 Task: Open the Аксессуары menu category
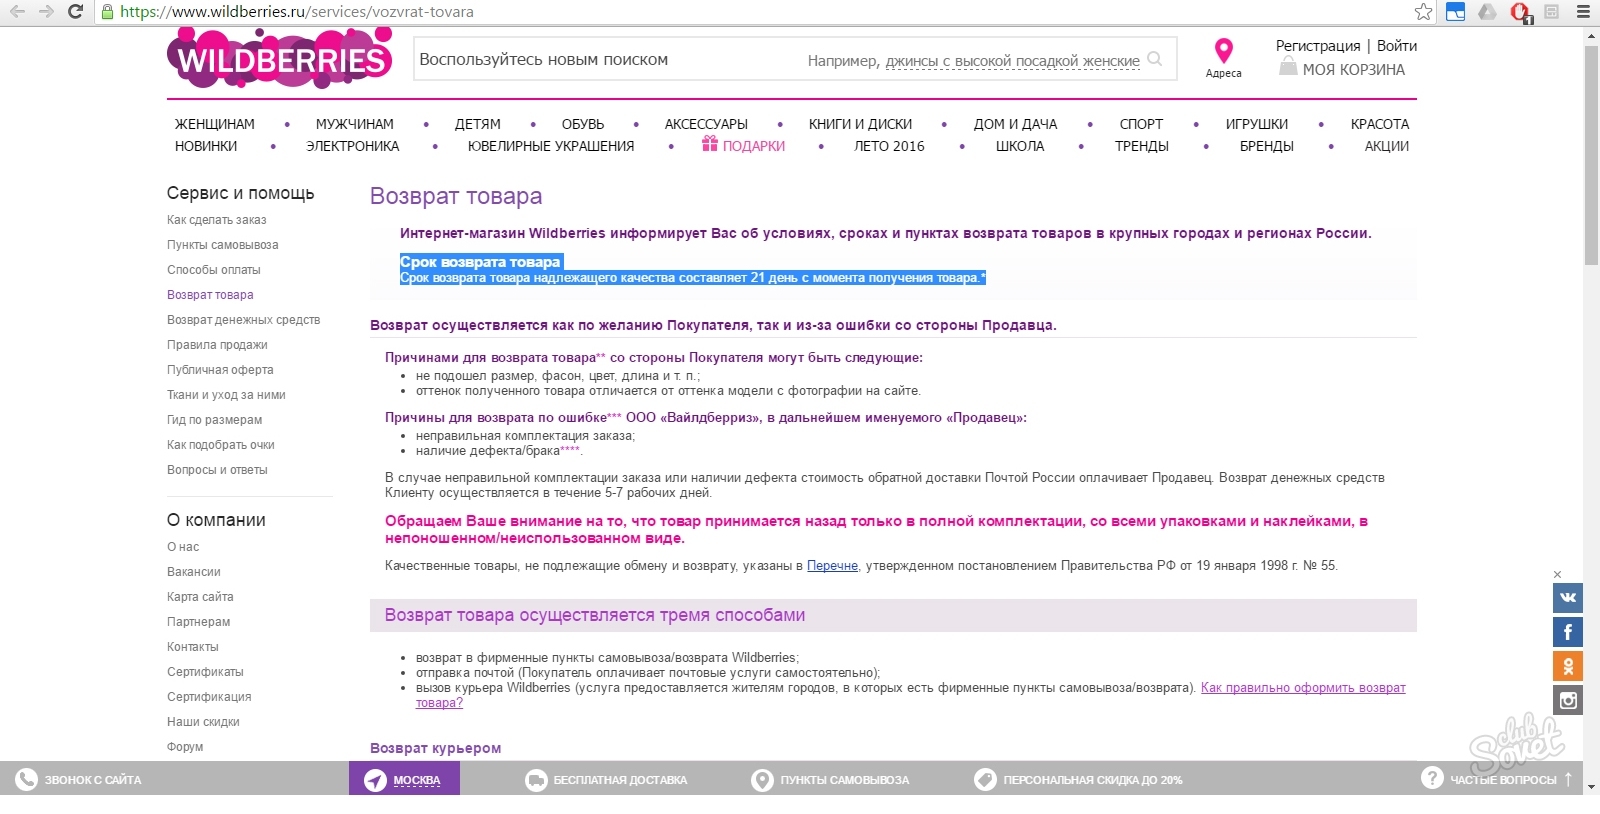pos(706,124)
